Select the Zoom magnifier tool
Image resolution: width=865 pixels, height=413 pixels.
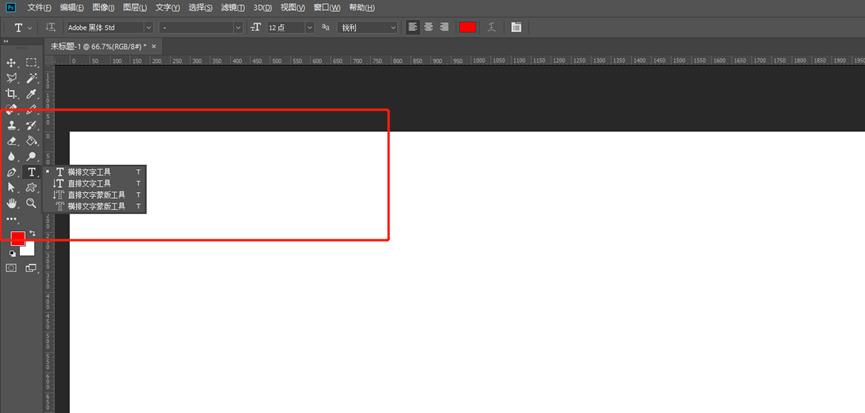32,203
